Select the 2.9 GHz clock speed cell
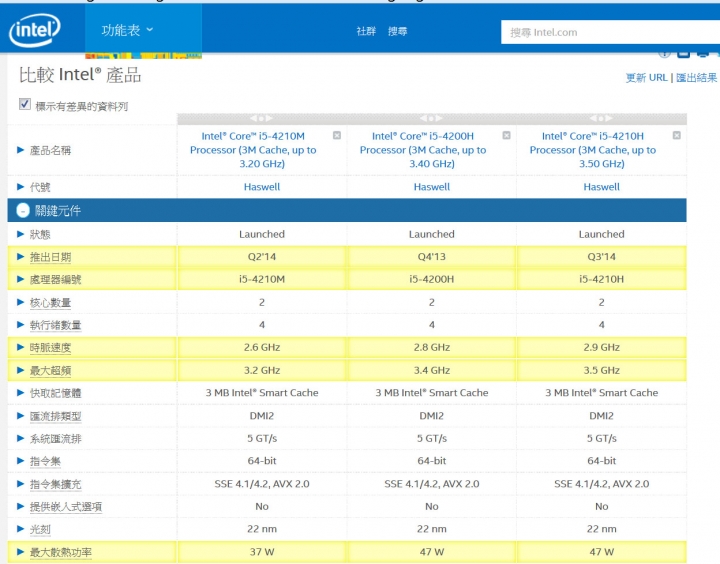Screen dimensions: 720x564 coord(602,347)
